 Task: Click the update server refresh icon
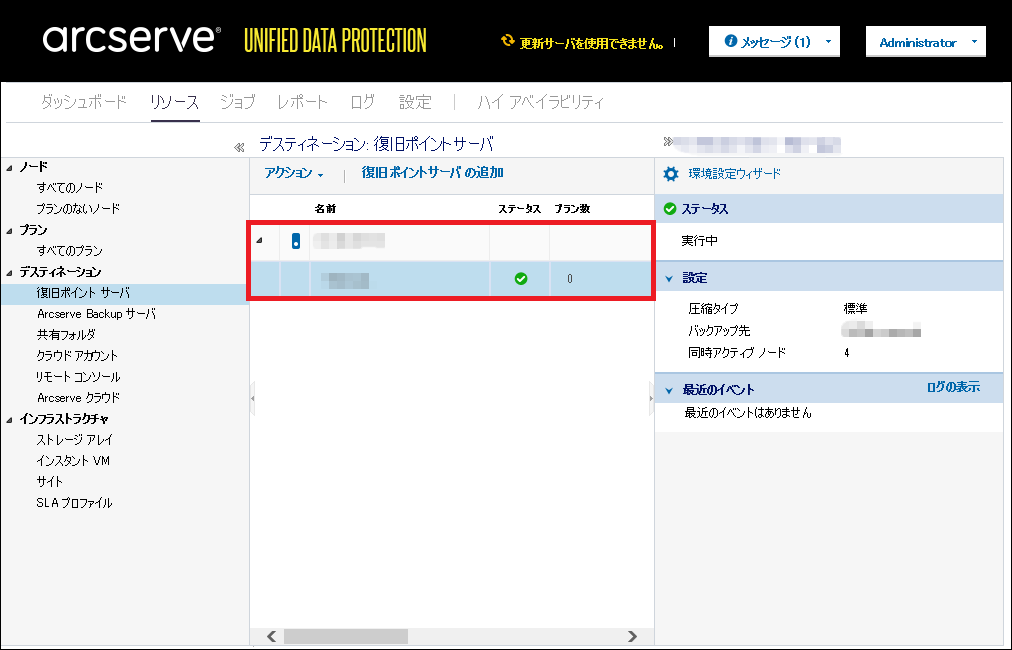(508, 41)
